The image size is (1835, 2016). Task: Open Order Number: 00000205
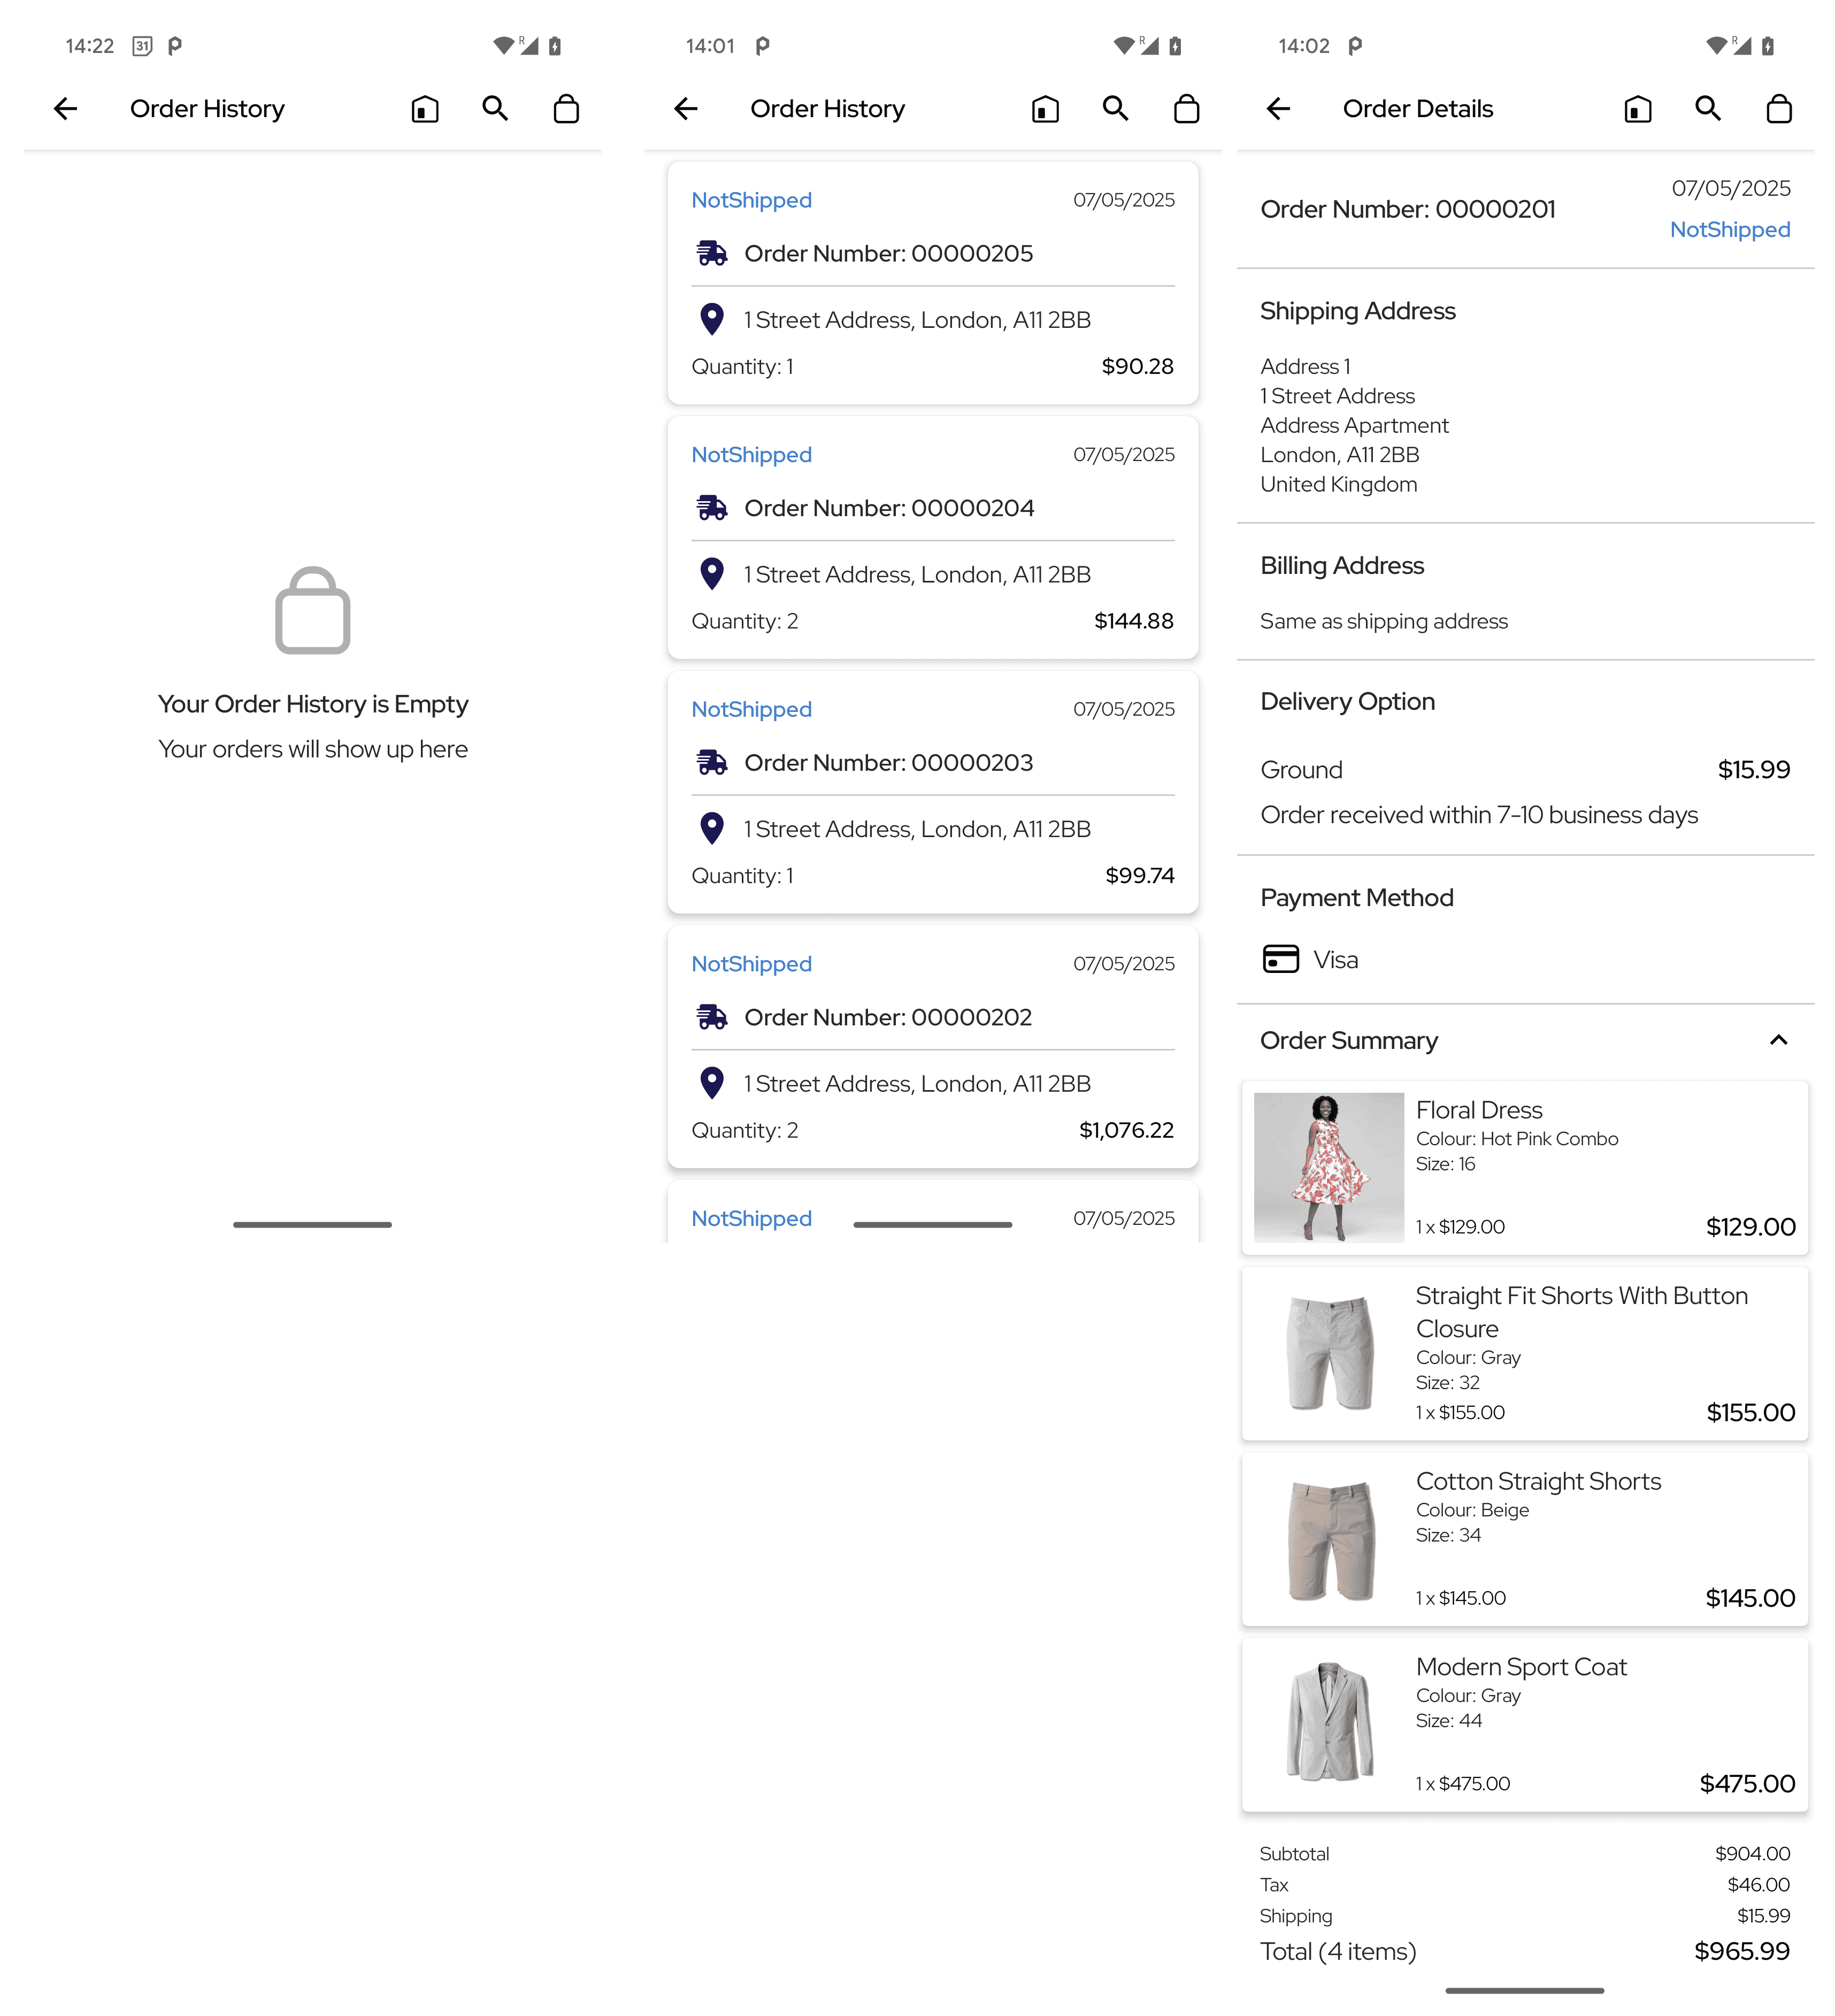[x=889, y=254]
